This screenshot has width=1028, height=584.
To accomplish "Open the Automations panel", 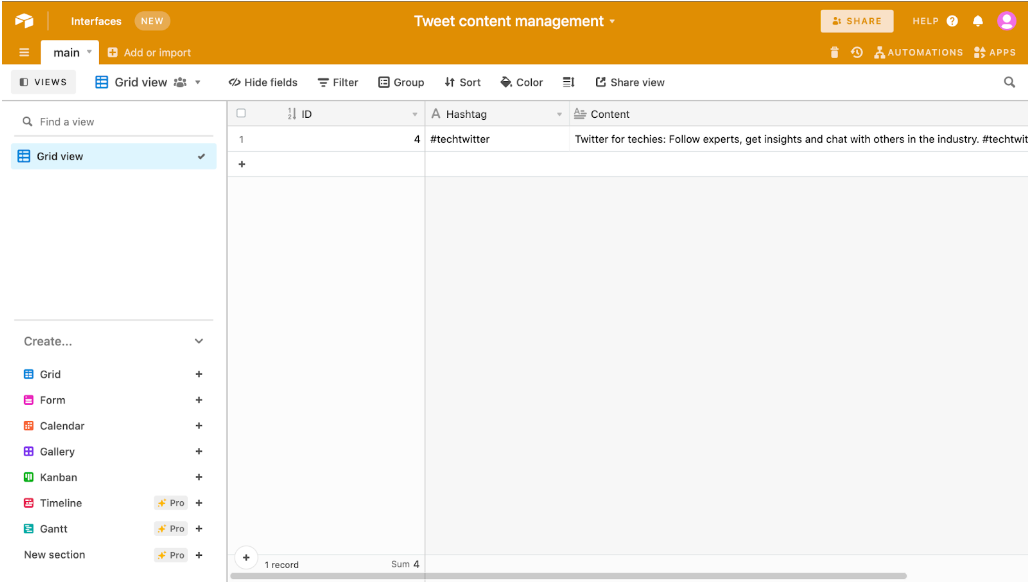I will click(x=918, y=52).
